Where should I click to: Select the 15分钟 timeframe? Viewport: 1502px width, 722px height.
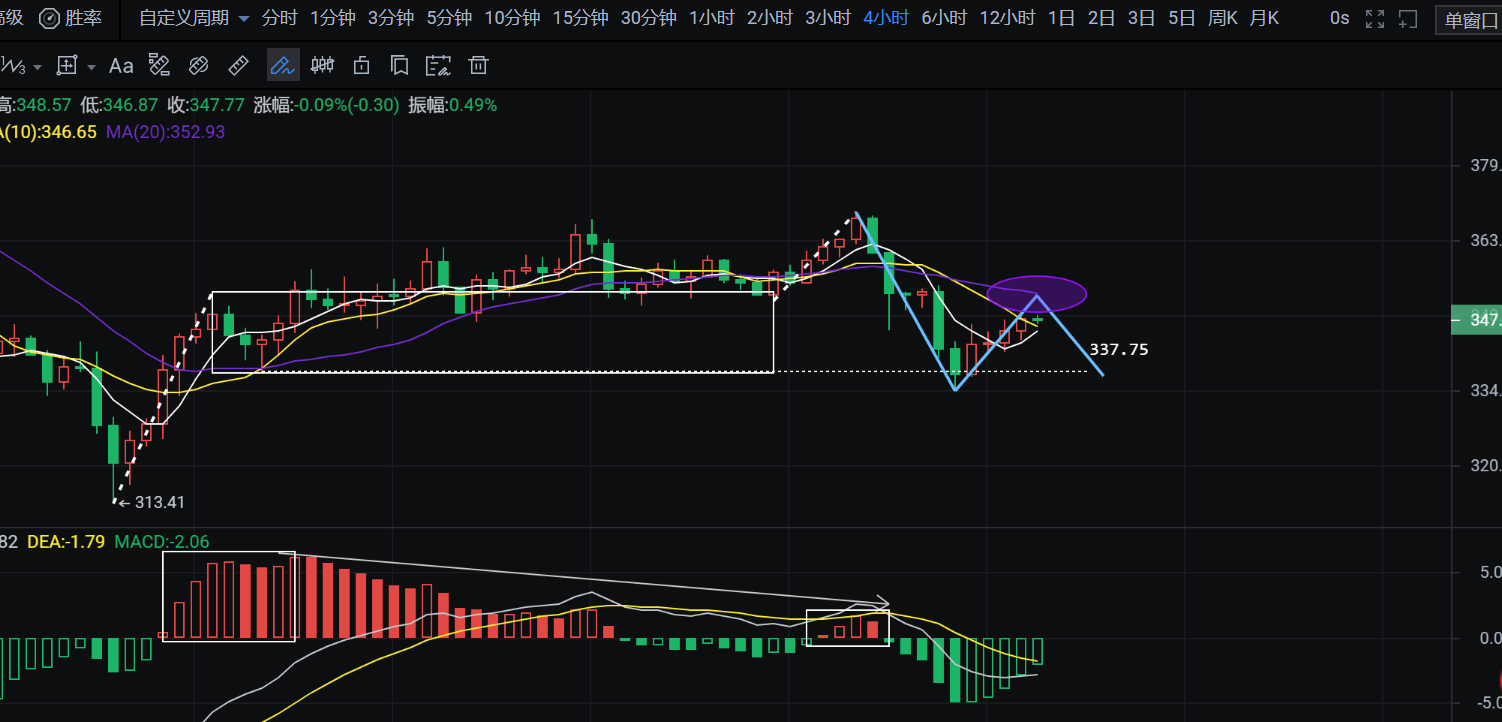pos(580,18)
